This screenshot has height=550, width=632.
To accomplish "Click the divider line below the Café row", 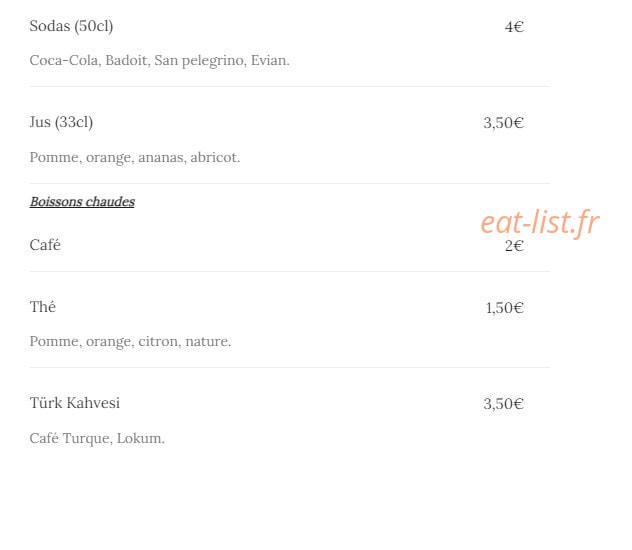I will click(289, 272).
